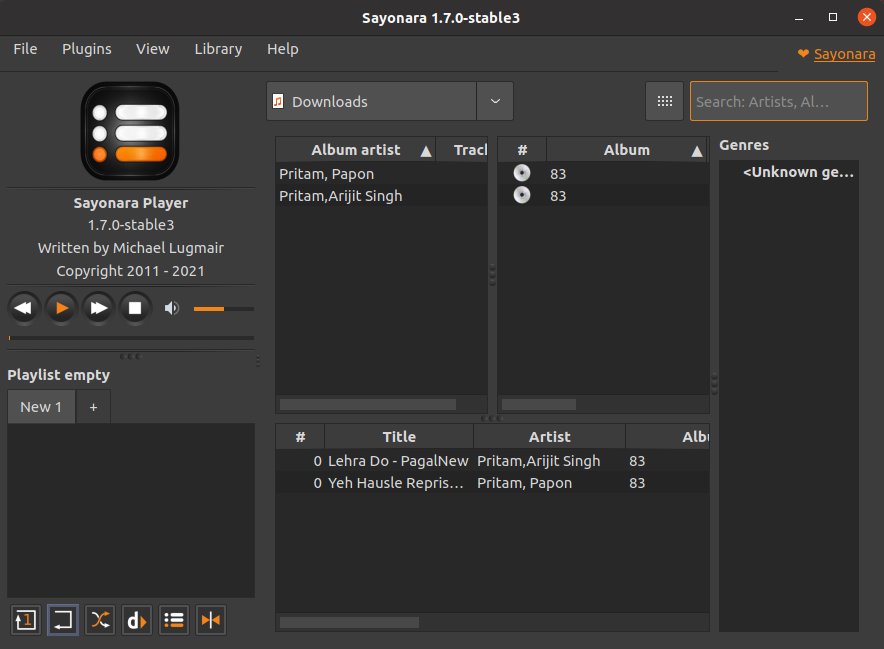This screenshot has height=649, width=884.
Task: Click the Album column header in tracks table
Action: [x=668, y=437]
